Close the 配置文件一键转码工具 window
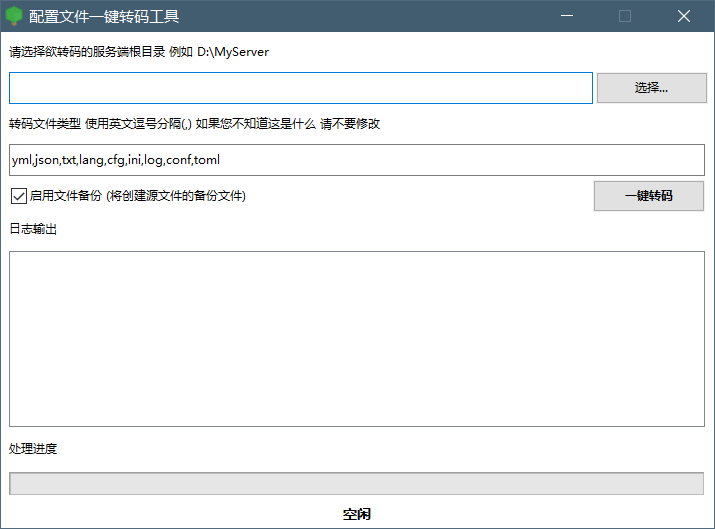 (684, 16)
